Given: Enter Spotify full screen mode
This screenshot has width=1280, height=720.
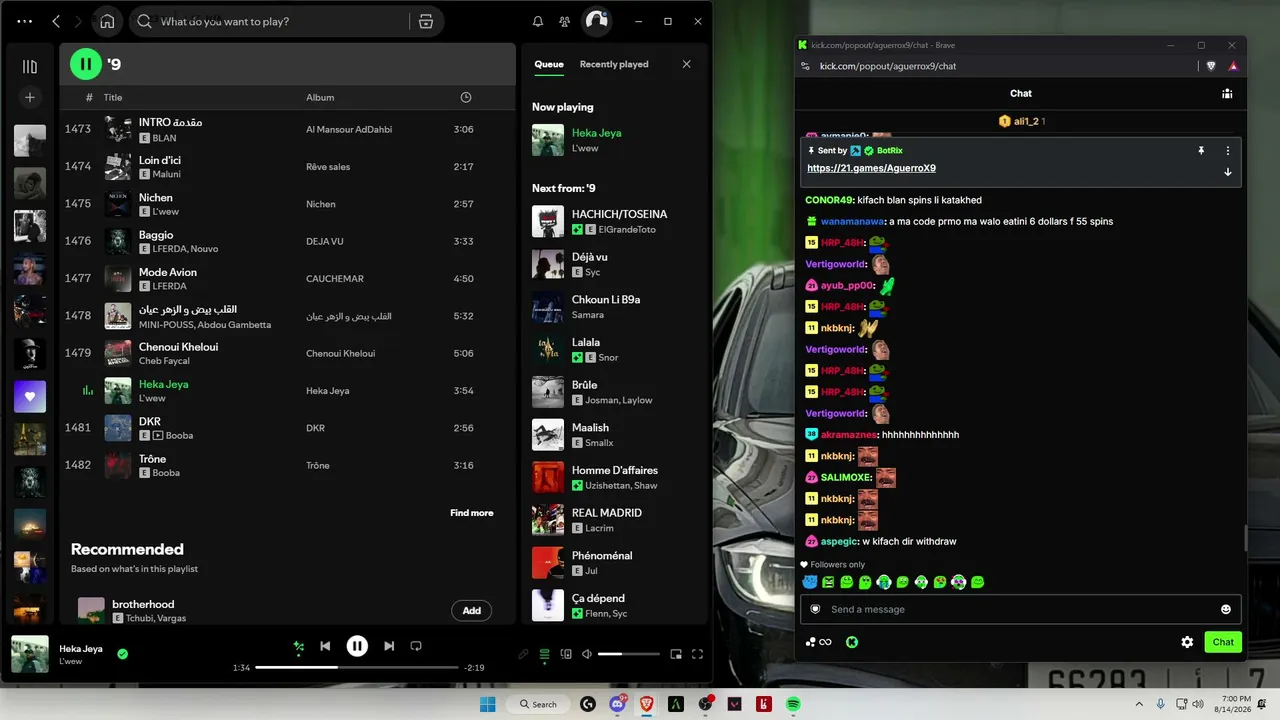Looking at the screenshot, I should click(697, 654).
